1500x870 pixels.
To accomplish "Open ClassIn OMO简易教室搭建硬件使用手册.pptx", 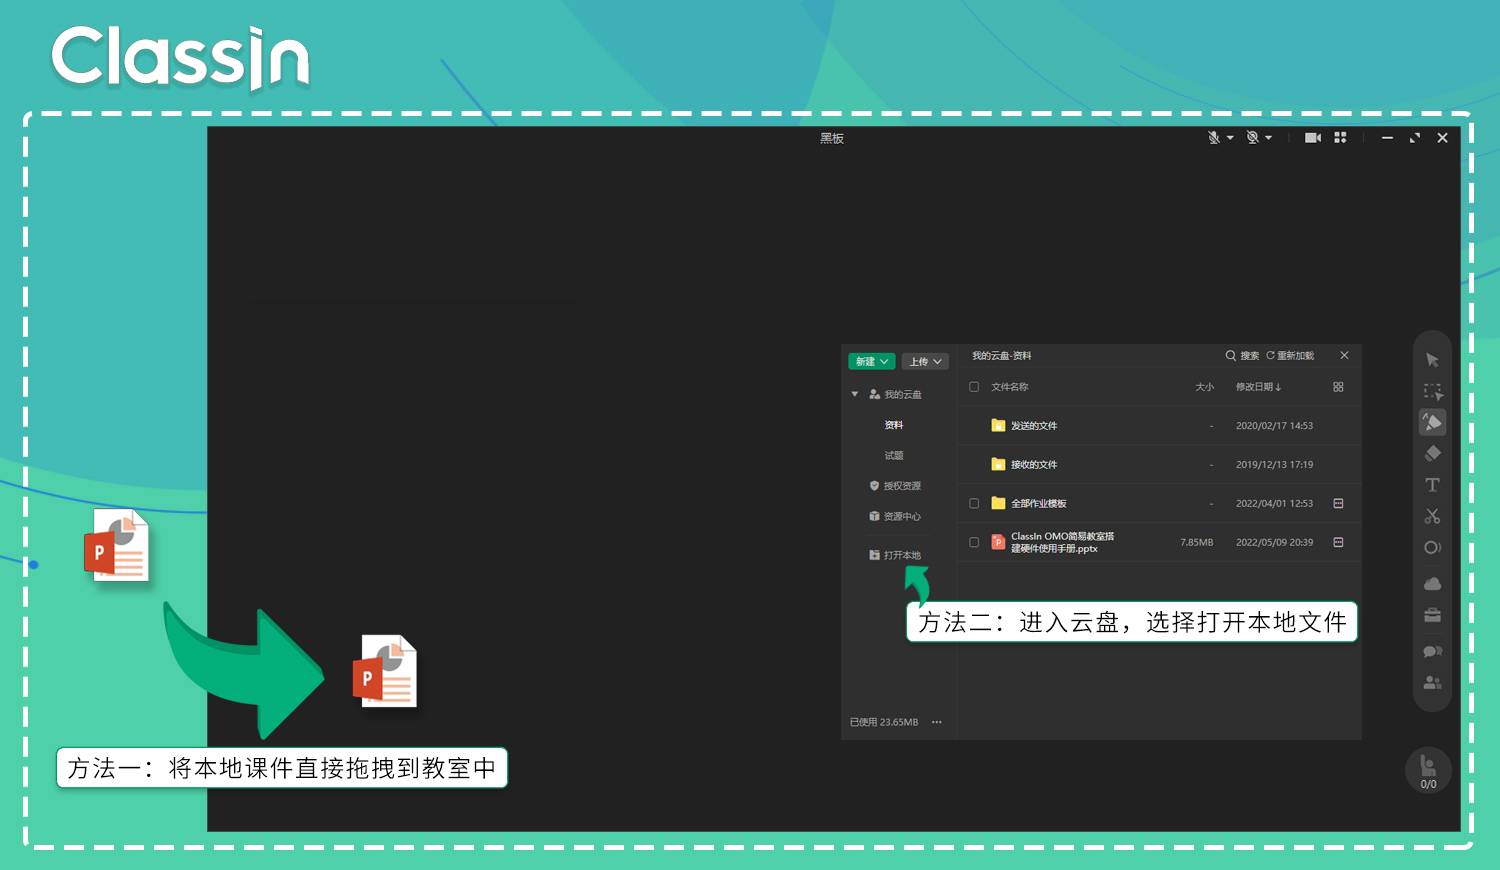I will [1062, 542].
